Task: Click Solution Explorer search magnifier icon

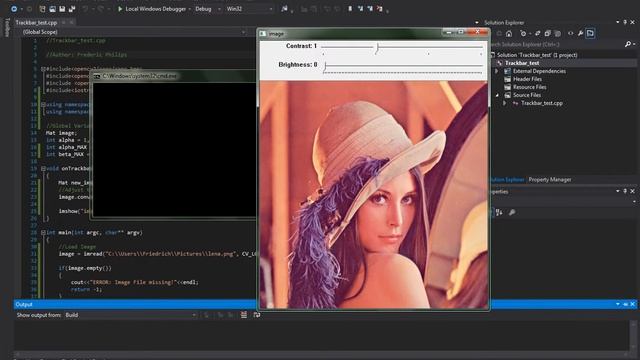Action: 628,44
